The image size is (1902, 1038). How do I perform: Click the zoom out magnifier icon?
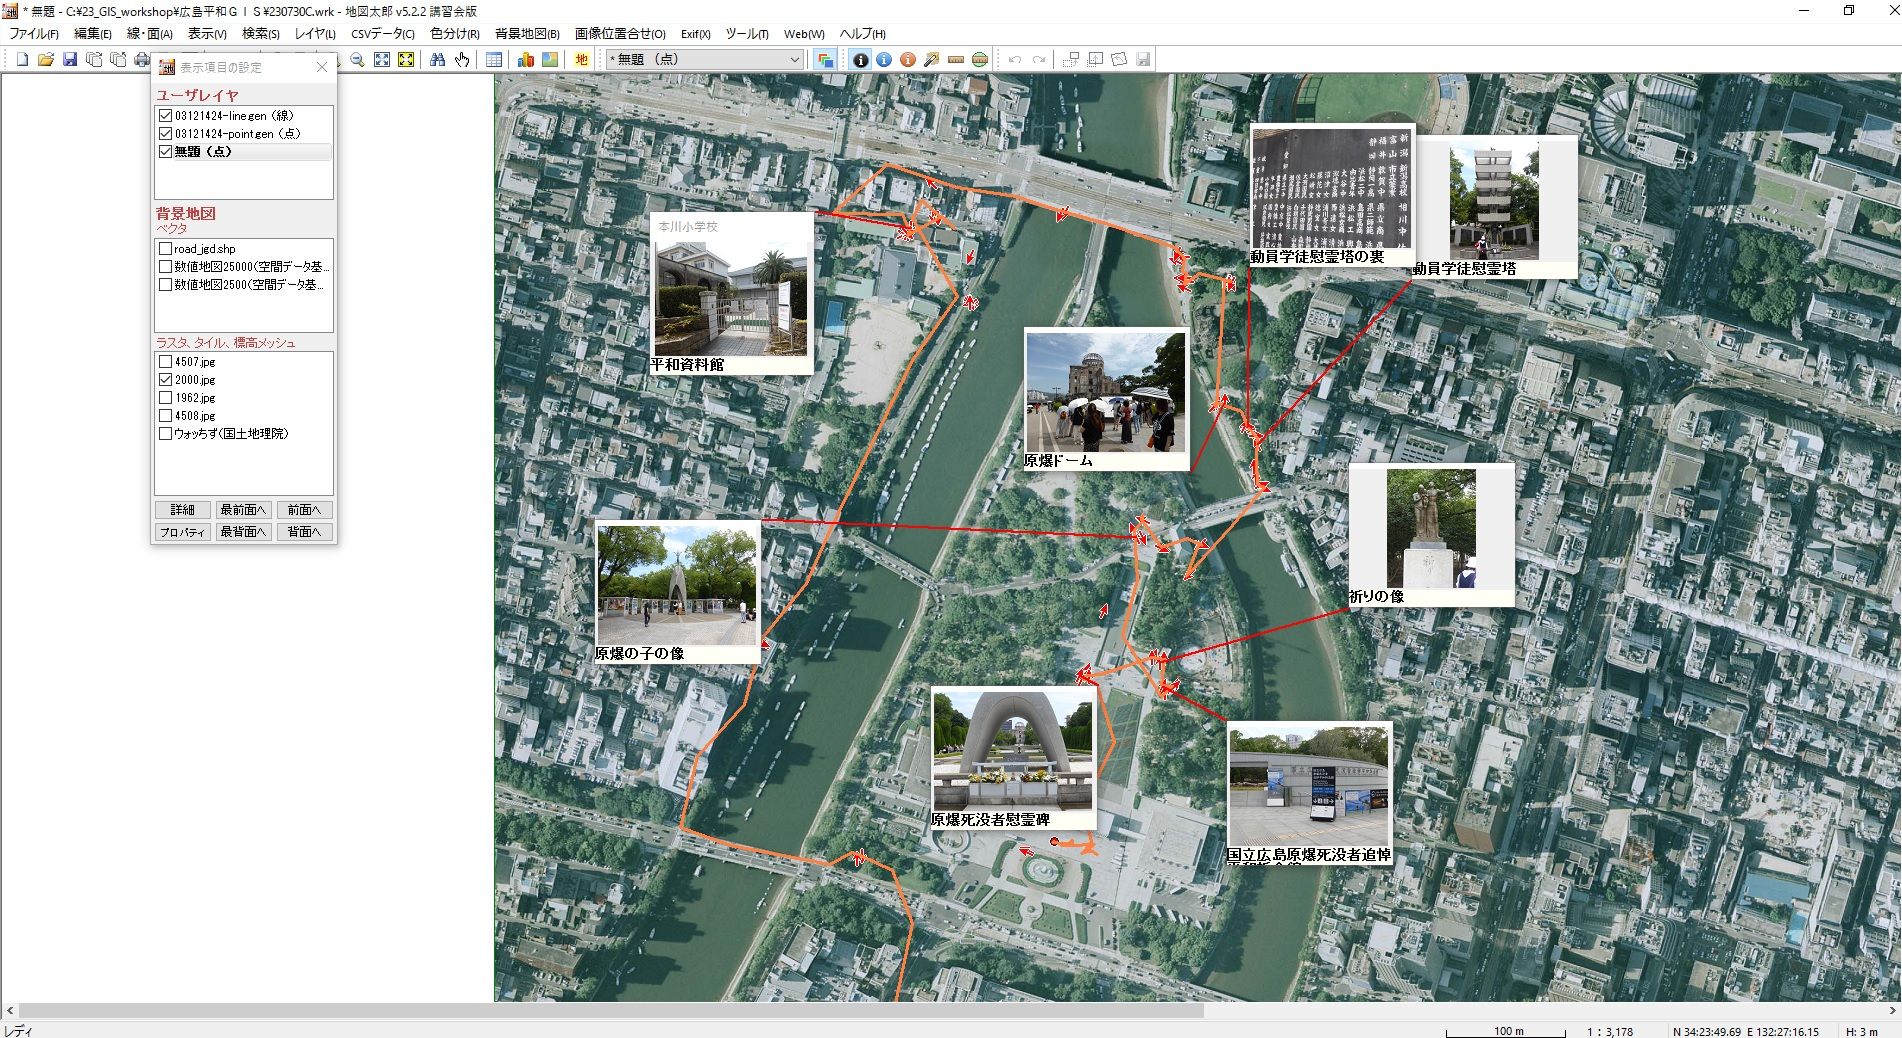357,60
